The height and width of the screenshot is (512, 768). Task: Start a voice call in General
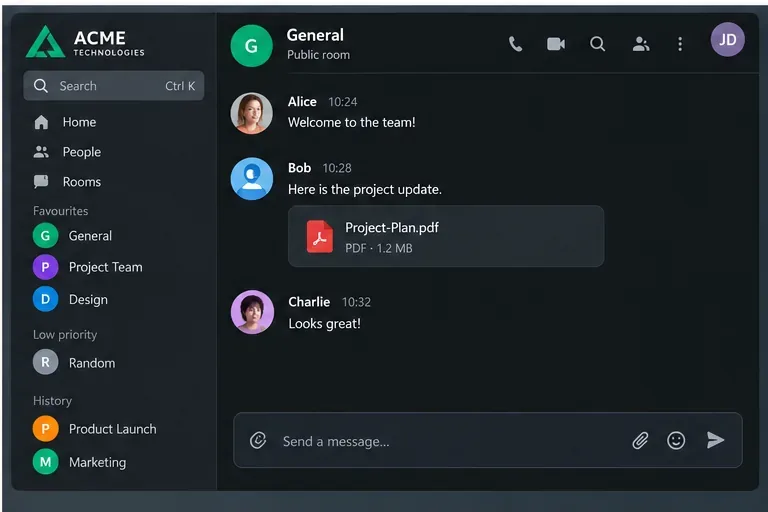[x=515, y=44]
